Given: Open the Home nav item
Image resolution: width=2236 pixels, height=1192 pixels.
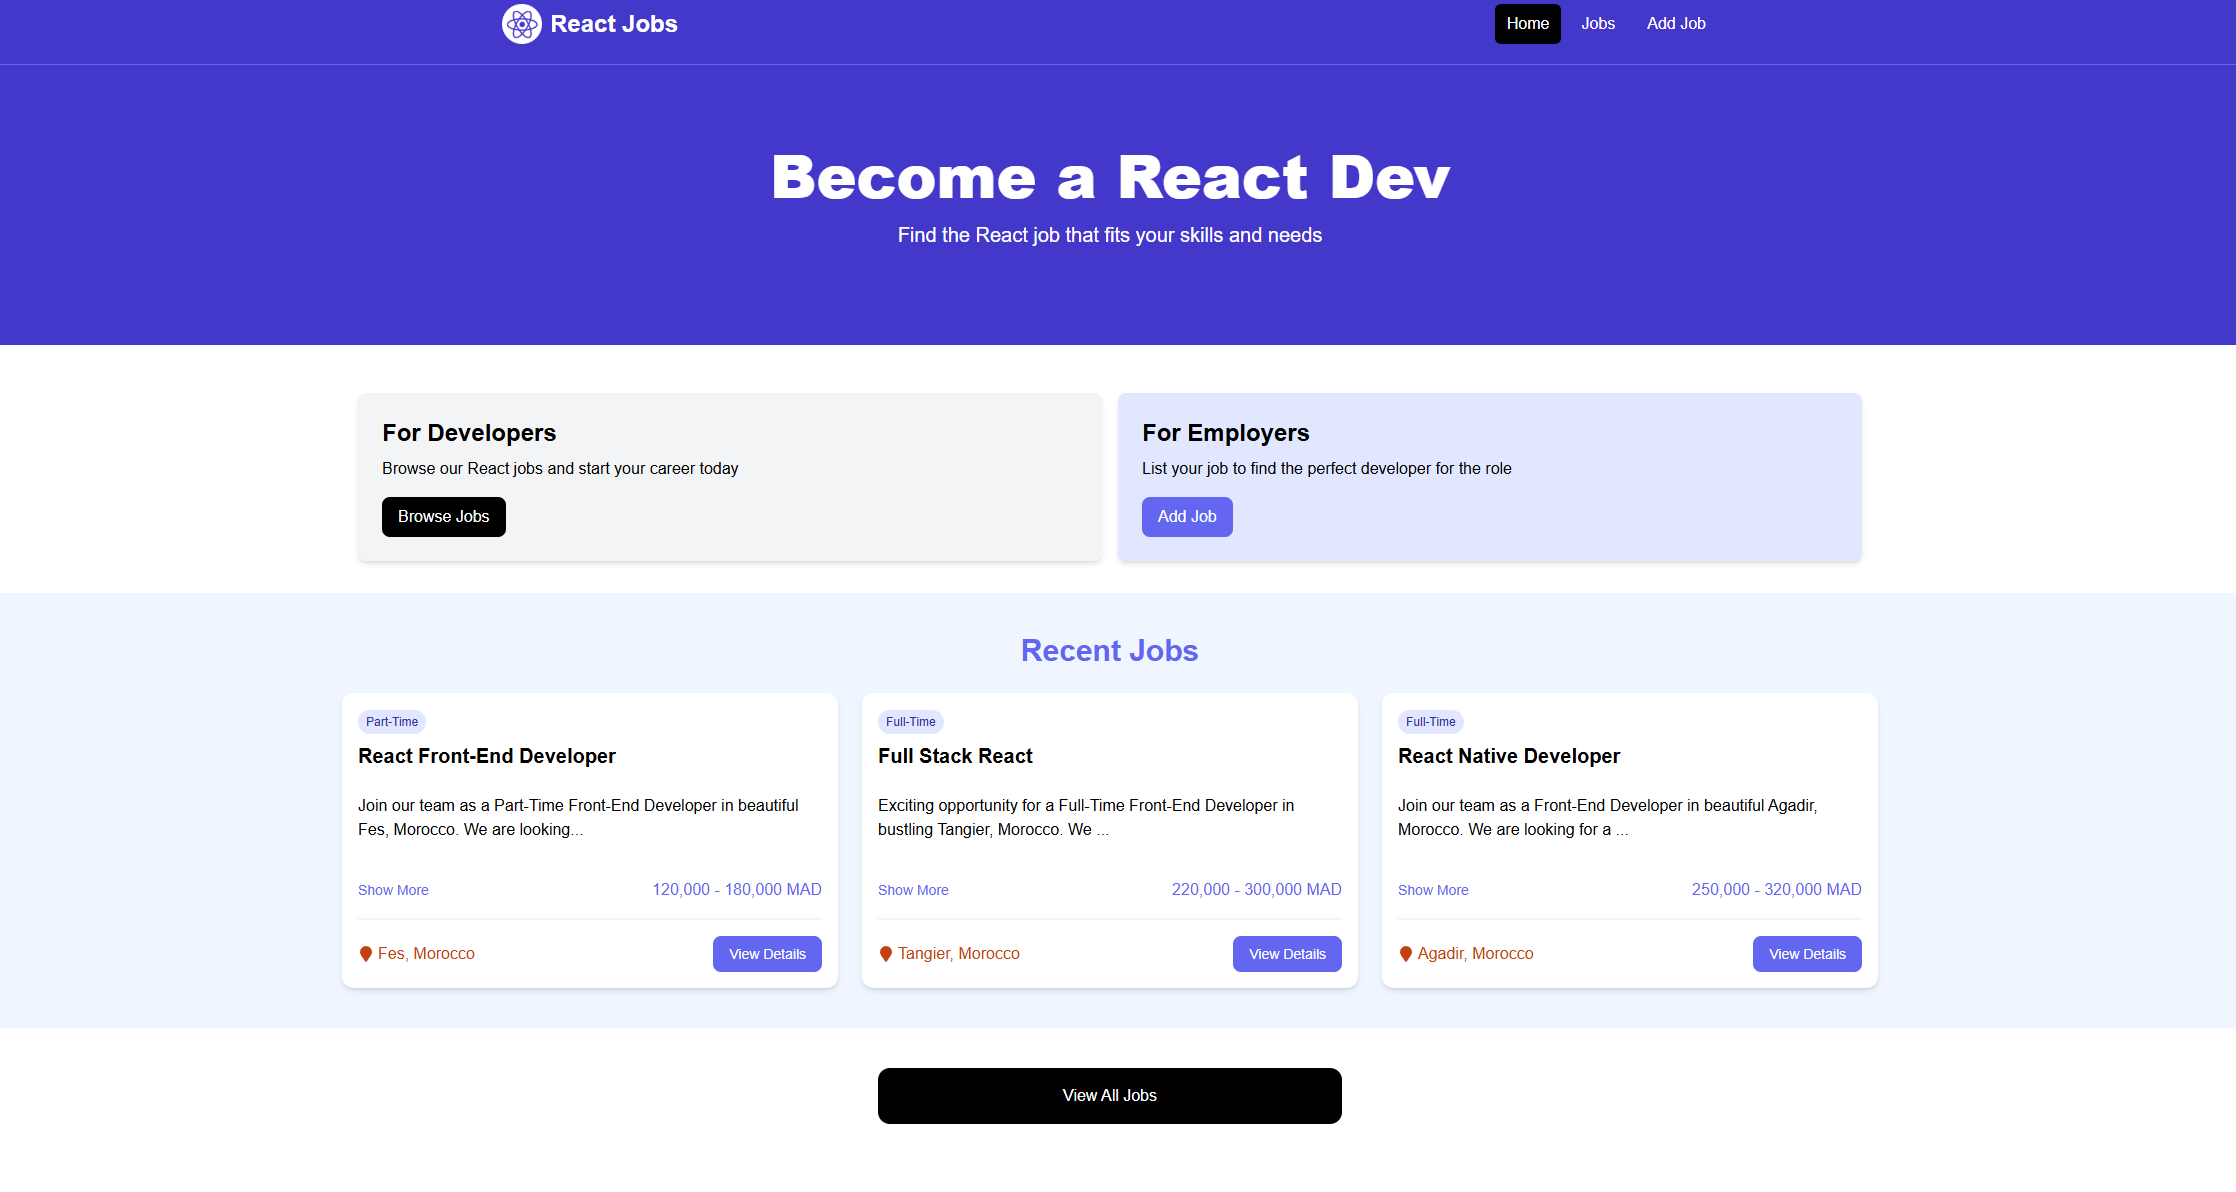Looking at the screenshot, I should [1527, 24].
